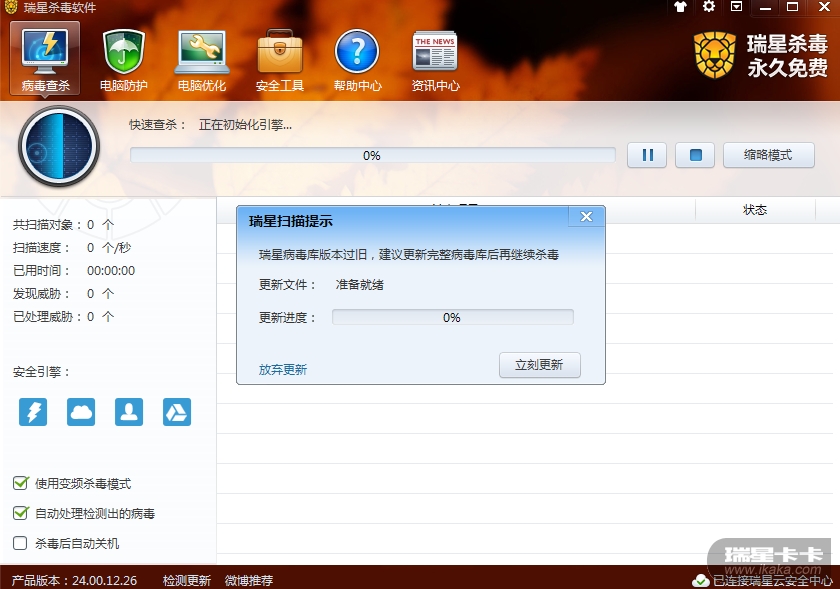Click the cloud security engine icon

tap(81, 412)
